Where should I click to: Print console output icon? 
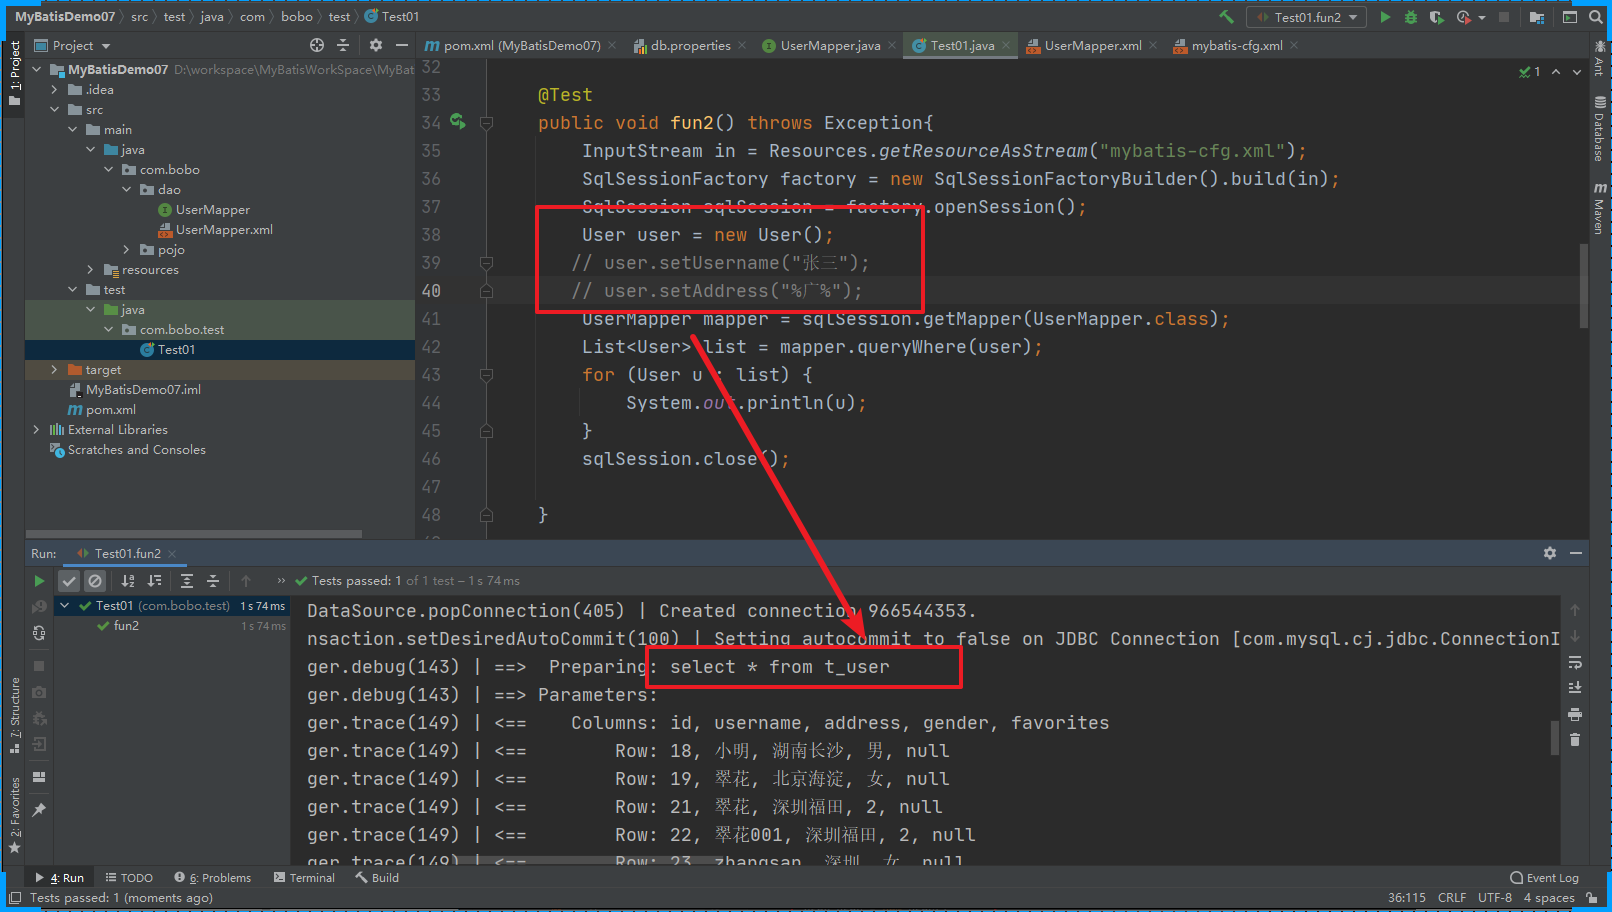point(1575,714)
